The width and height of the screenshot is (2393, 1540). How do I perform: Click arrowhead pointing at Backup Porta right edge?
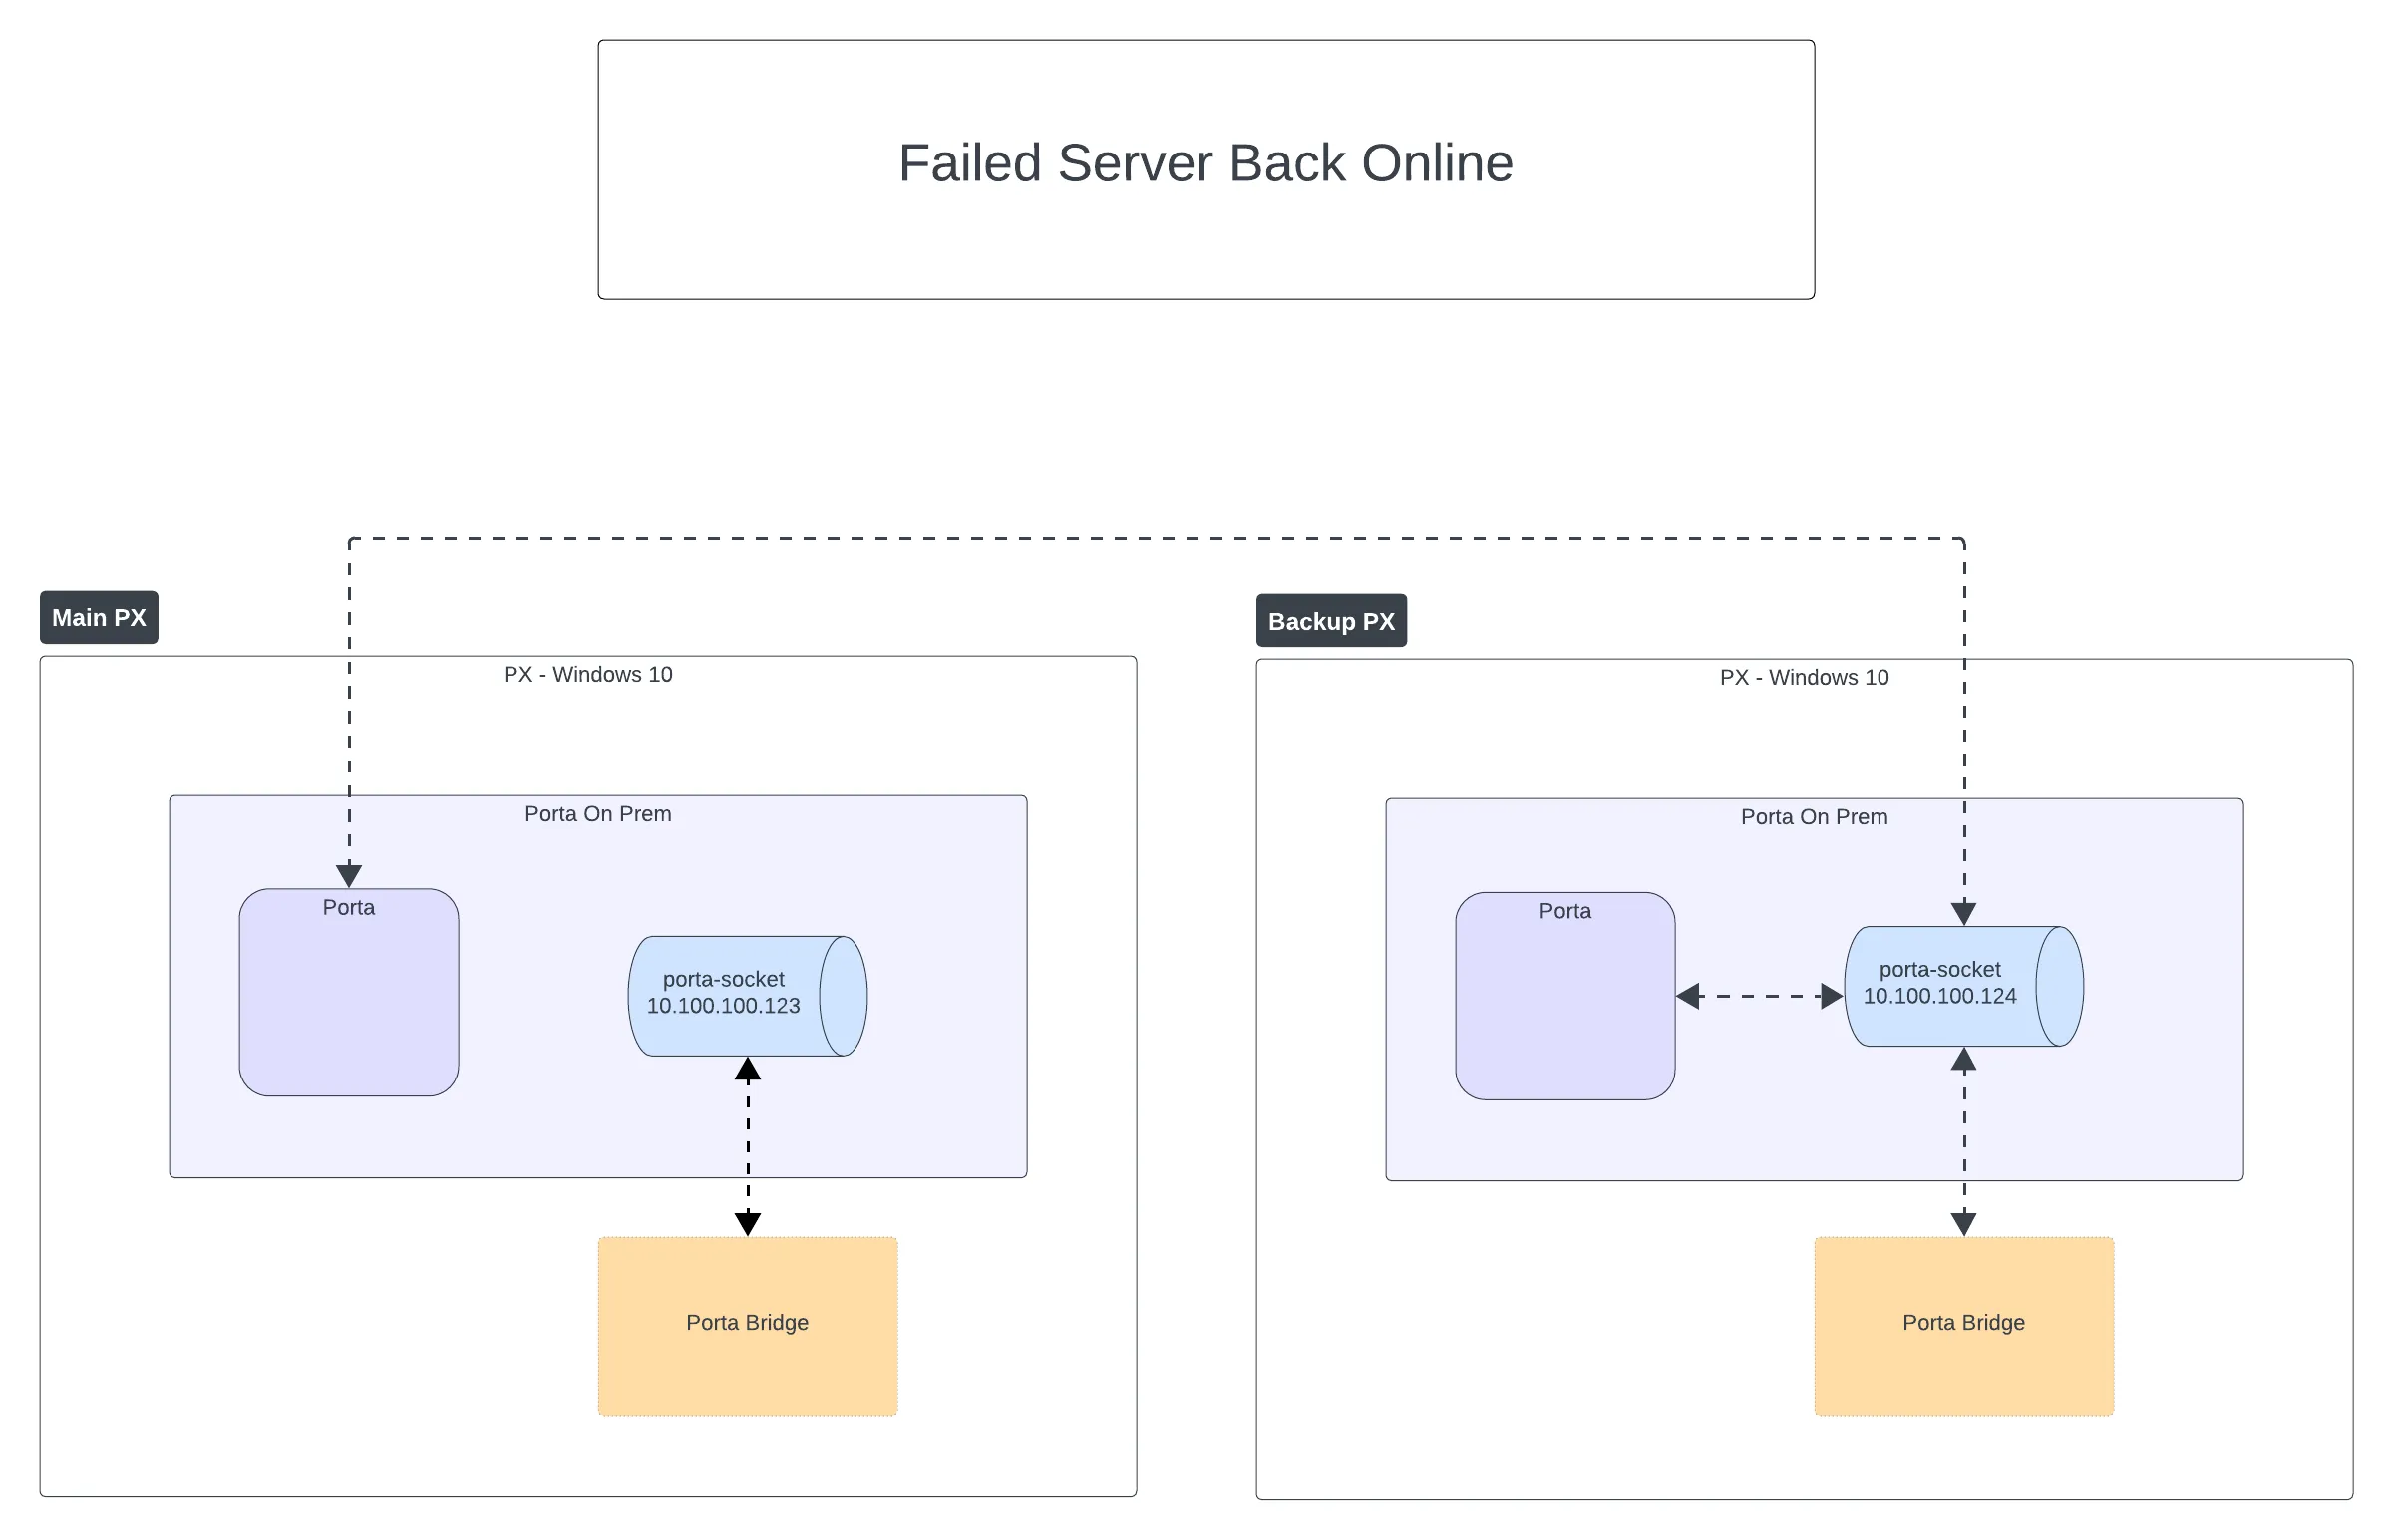[x=1688, y=996]
